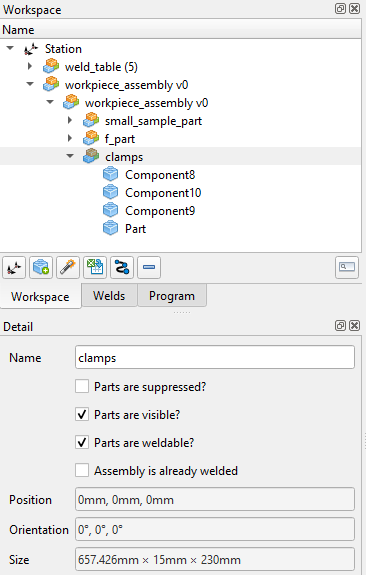Viewport: 366px width, 575px height.
Task: Click the magic wand tool icon
Action: click(x=68, y=268)
